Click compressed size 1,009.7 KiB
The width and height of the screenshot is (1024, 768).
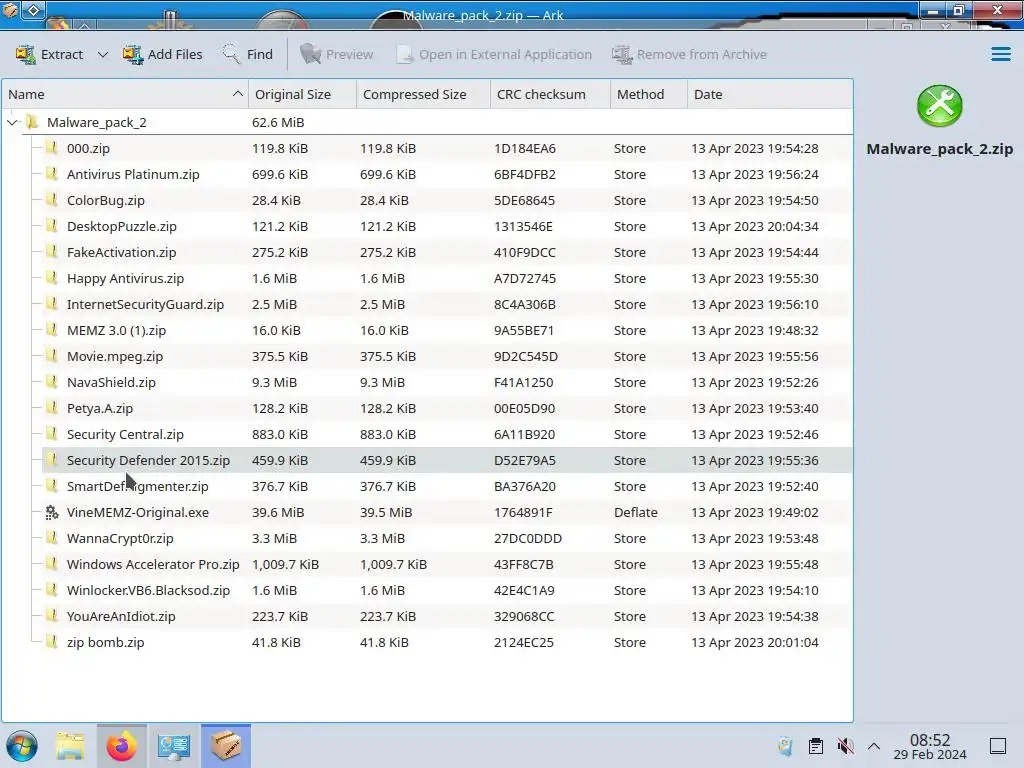coord(393,564)
